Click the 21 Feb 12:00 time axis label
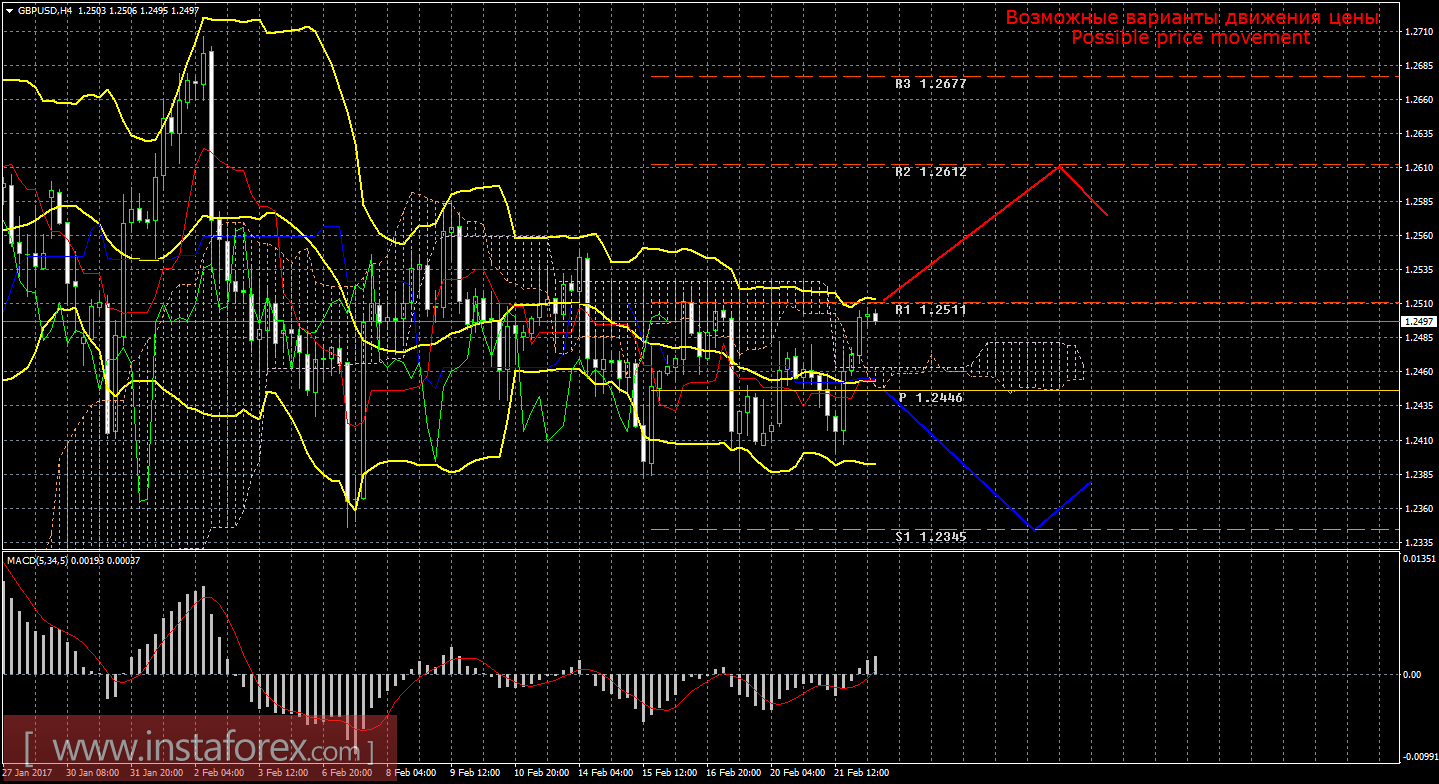 861,773
